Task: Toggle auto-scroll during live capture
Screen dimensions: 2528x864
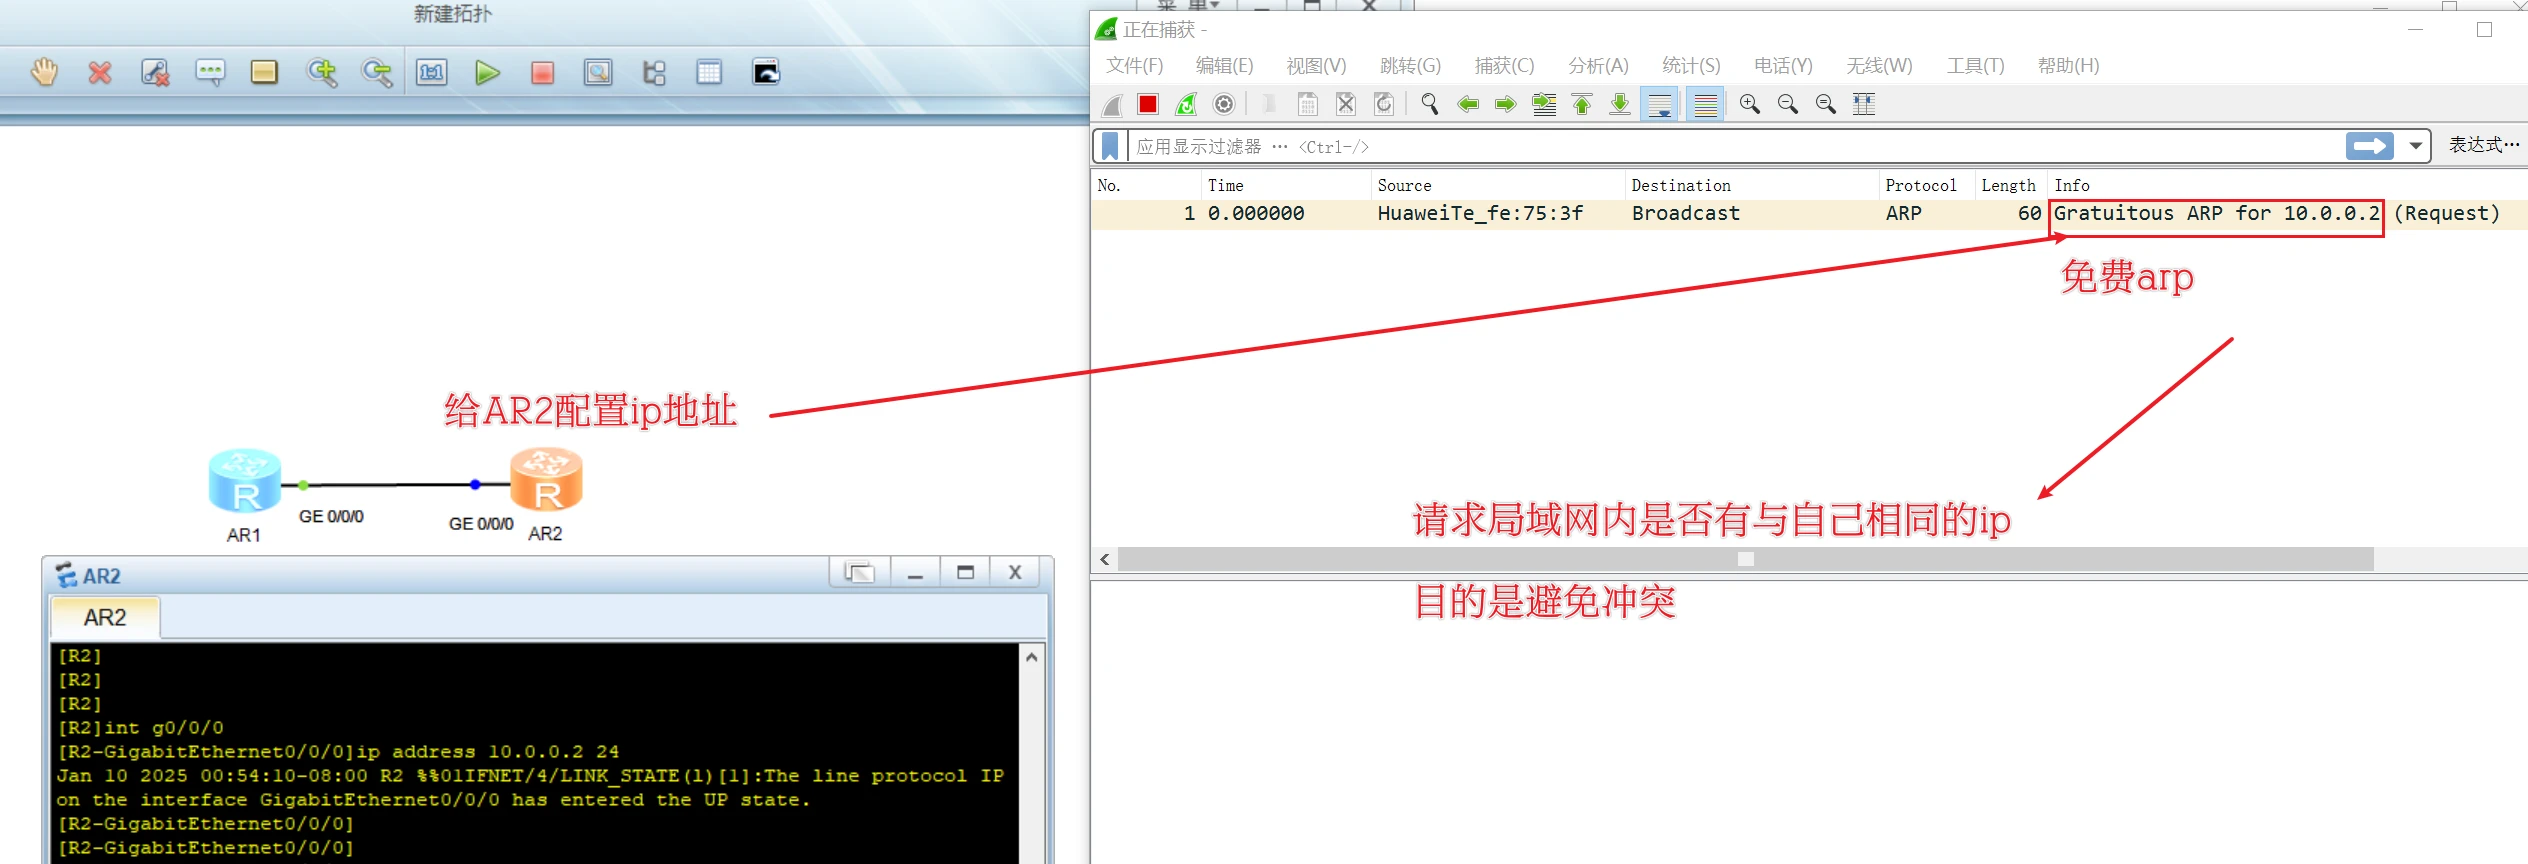Action: click(x=1660, y=104)
